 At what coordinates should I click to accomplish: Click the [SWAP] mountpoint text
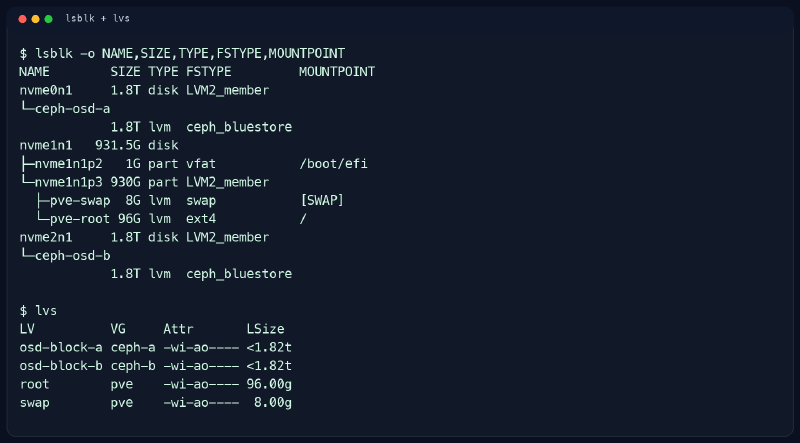[322, 201]
